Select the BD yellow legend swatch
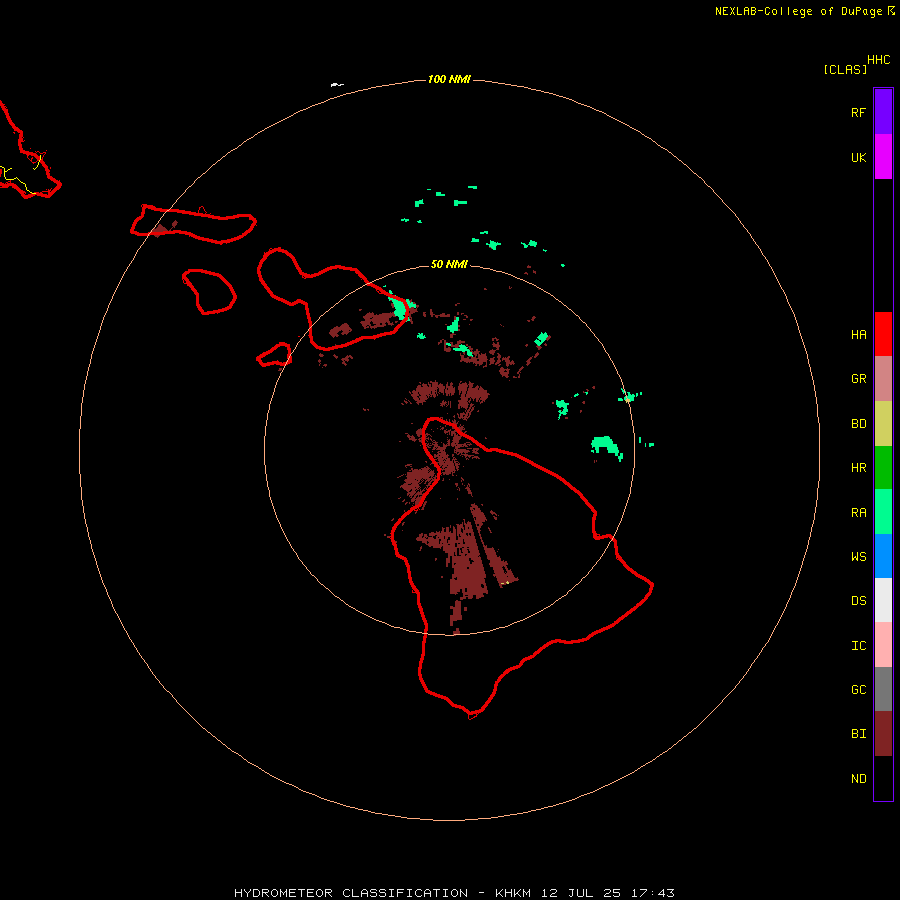This screenshot has height=900, width=900. [883, 424]
